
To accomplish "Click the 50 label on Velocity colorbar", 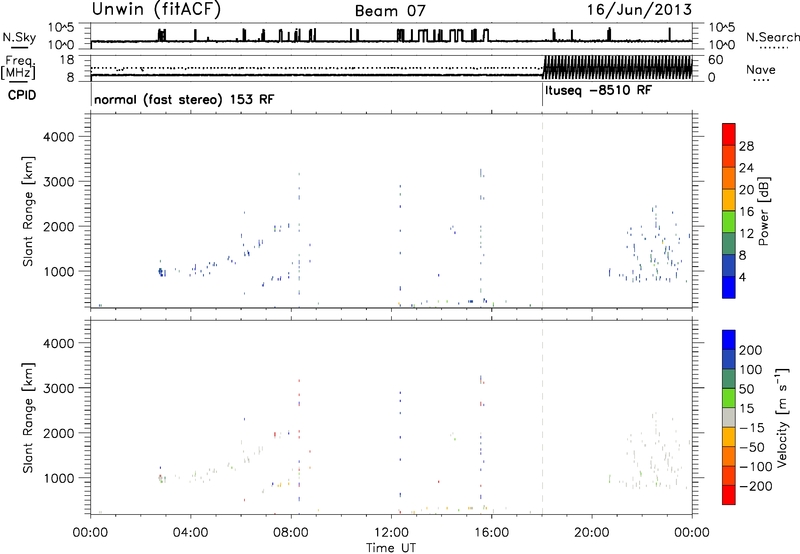I will (x=746, y=389).
